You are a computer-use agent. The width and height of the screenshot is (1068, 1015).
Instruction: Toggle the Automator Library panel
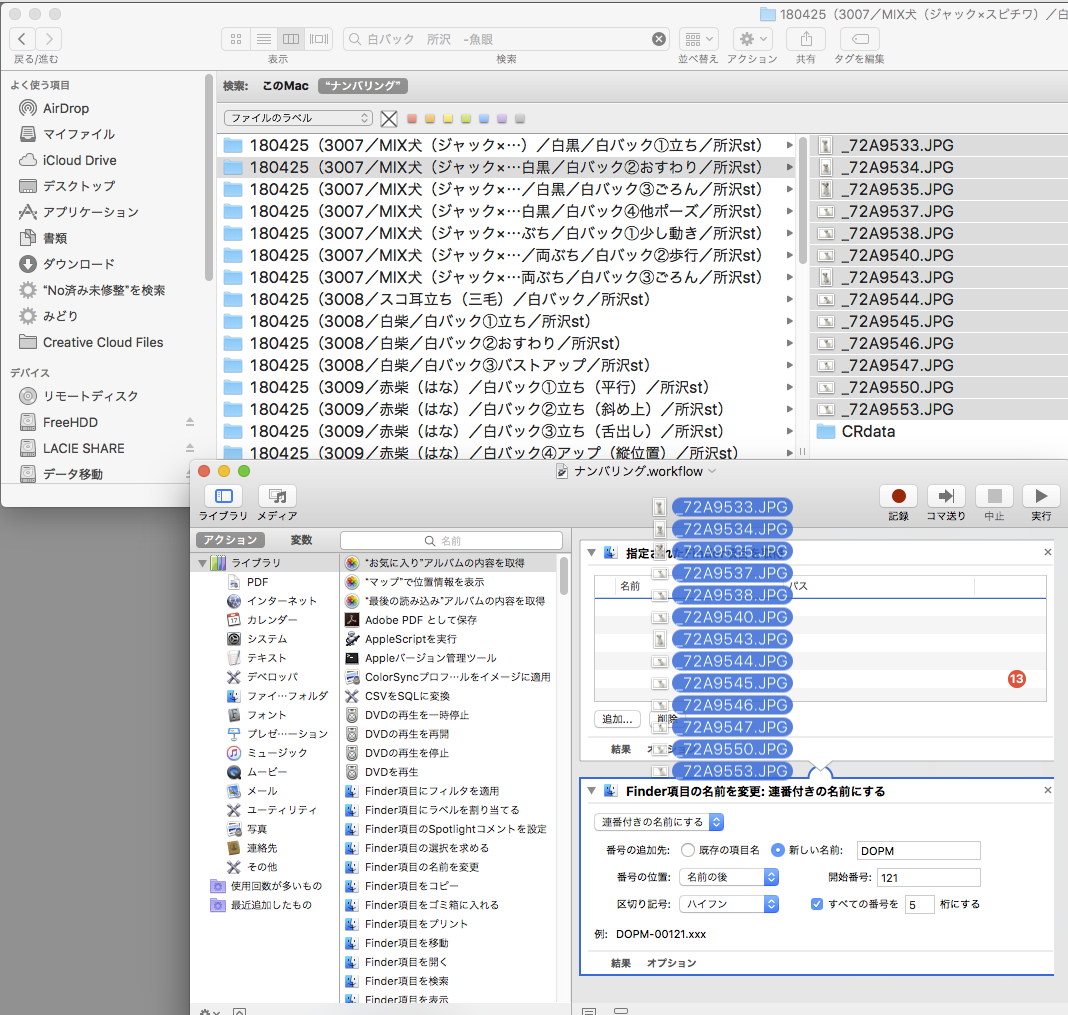point(223,496)
